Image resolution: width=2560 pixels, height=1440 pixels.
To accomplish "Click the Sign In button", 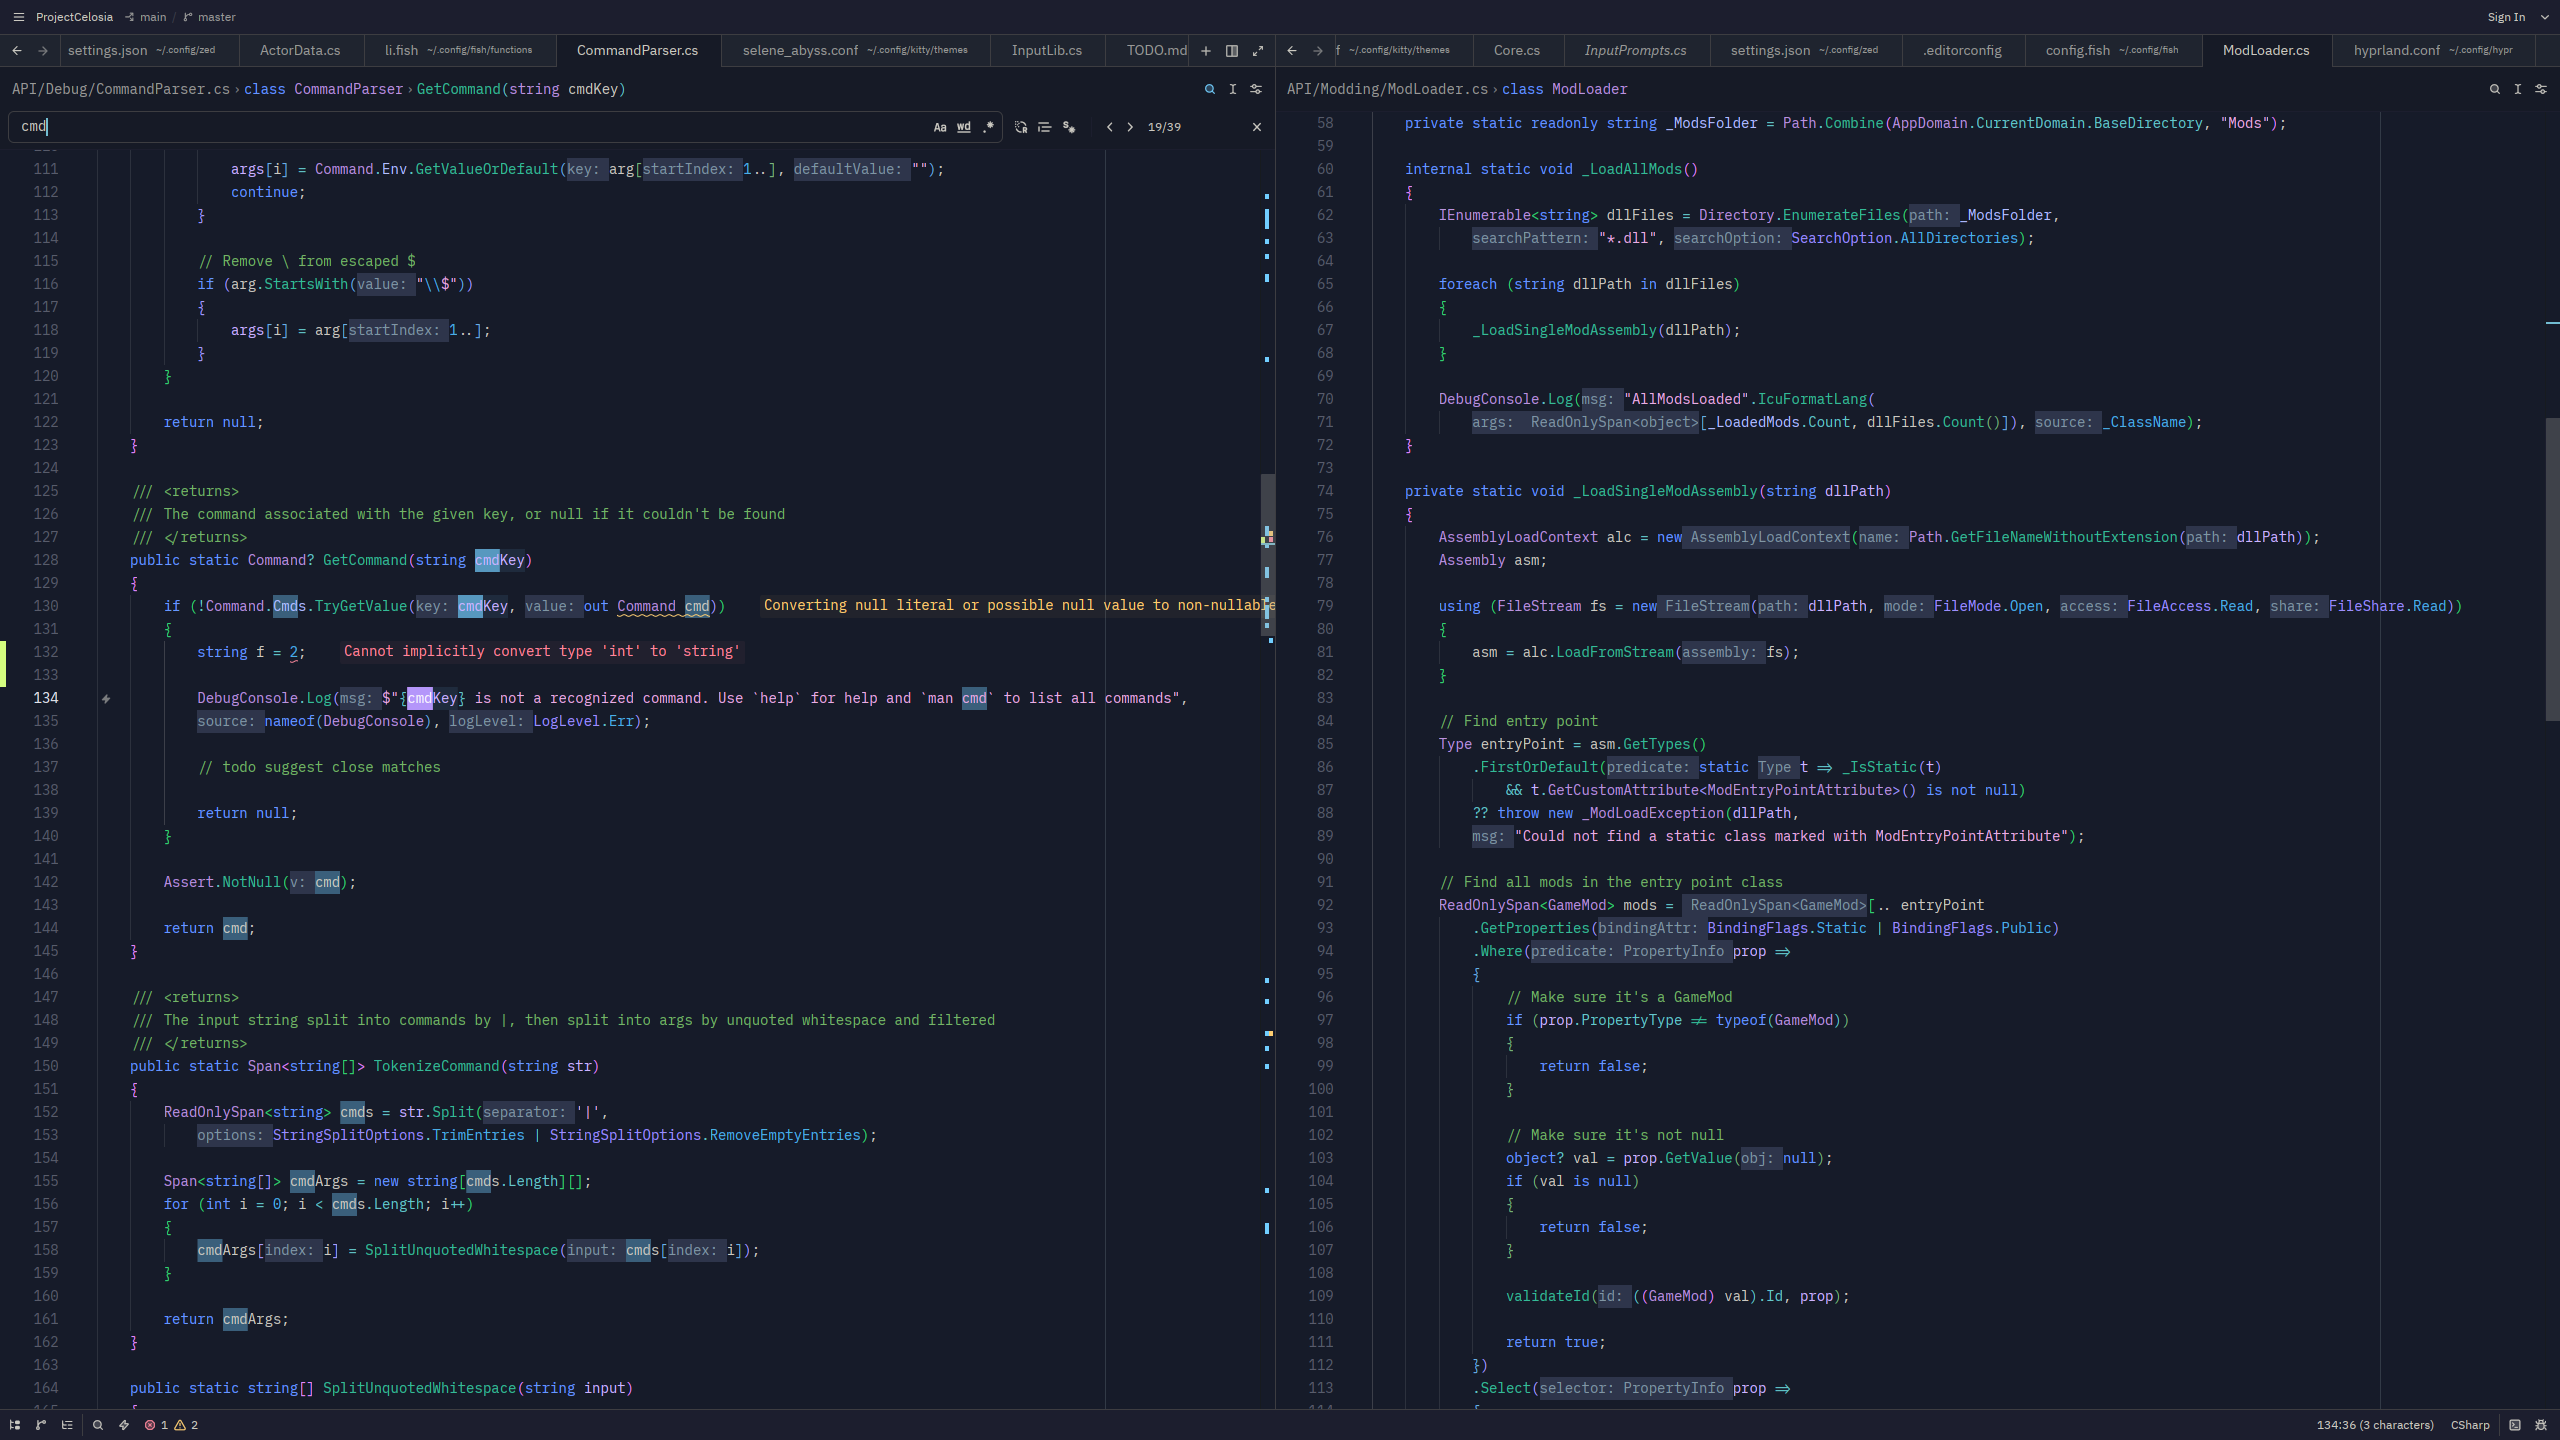I will (2506, 17).
